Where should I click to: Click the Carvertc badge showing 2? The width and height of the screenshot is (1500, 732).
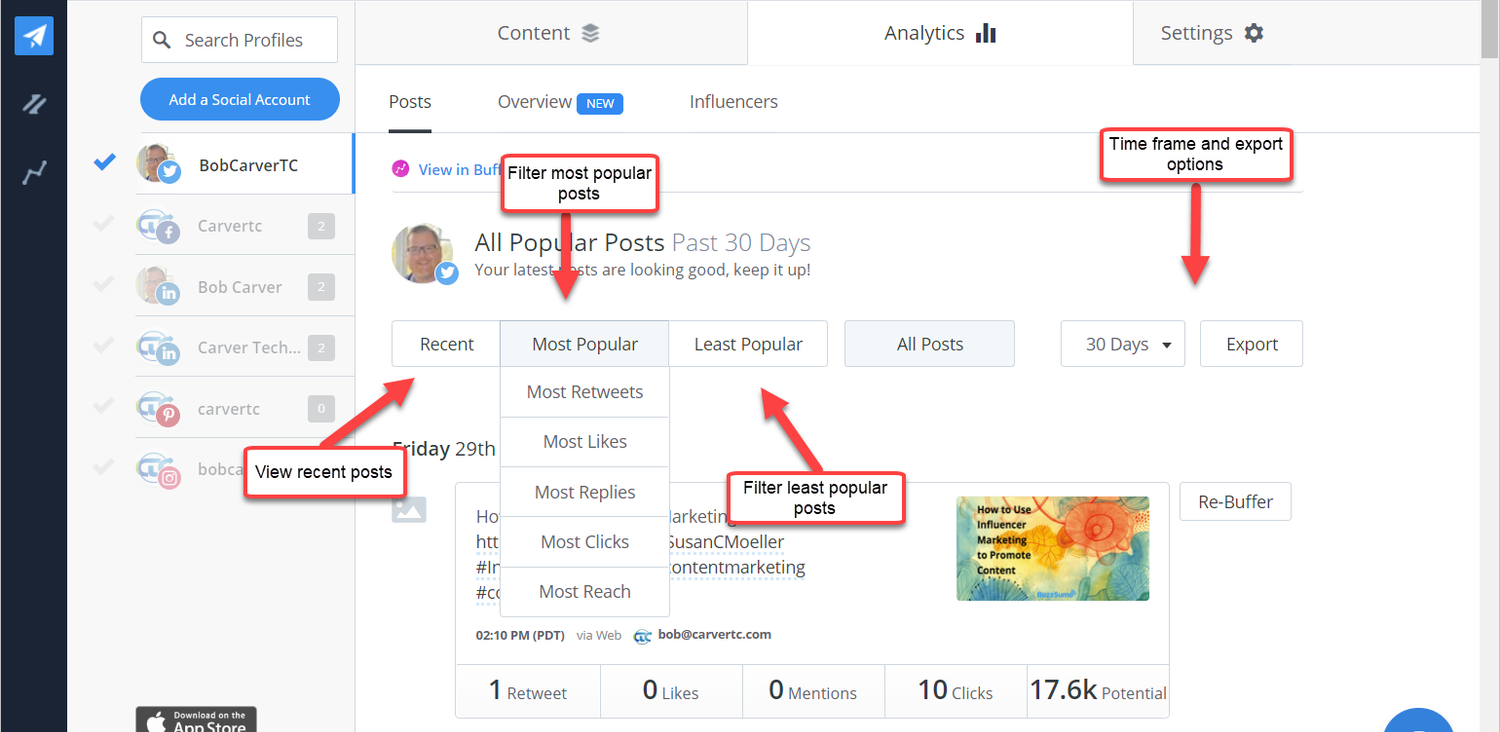pos(321,226)
